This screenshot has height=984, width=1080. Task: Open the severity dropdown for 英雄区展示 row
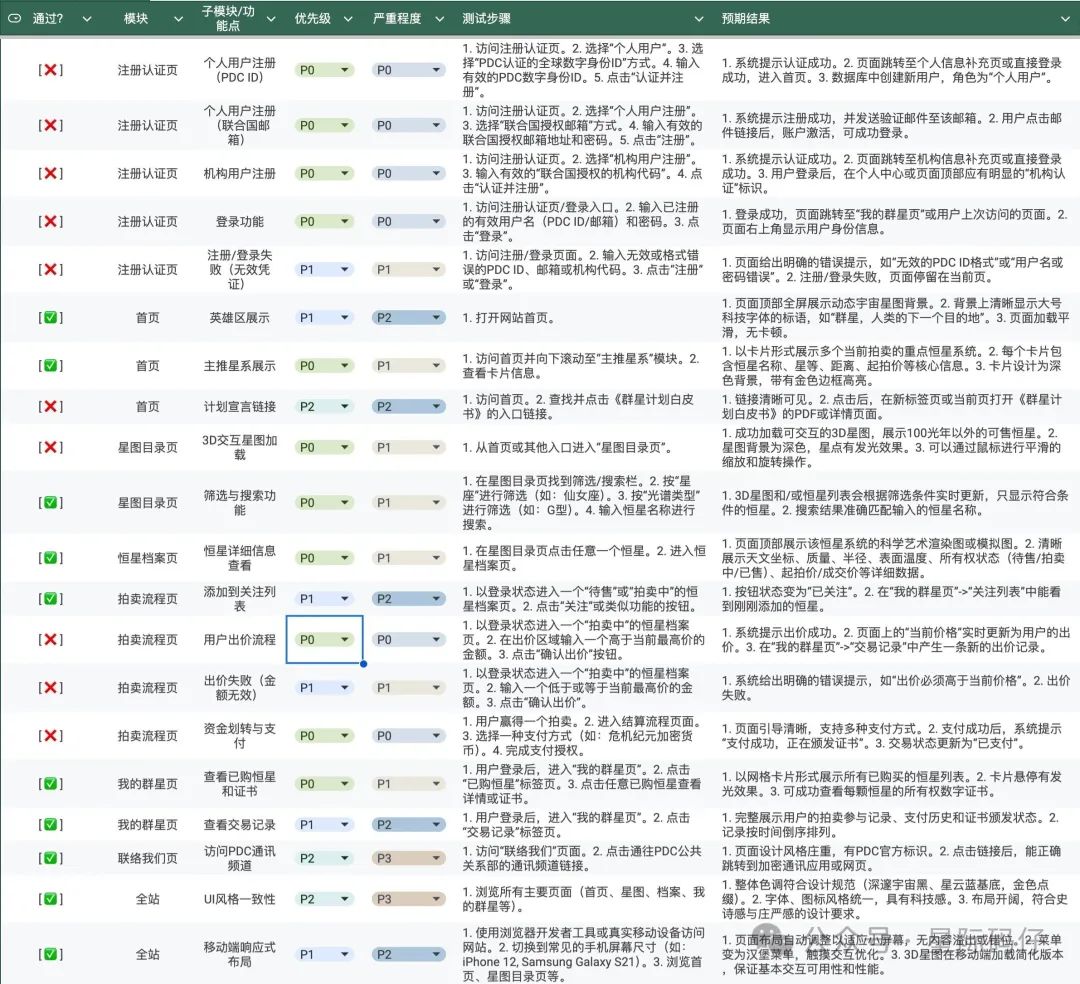(407, 318)
